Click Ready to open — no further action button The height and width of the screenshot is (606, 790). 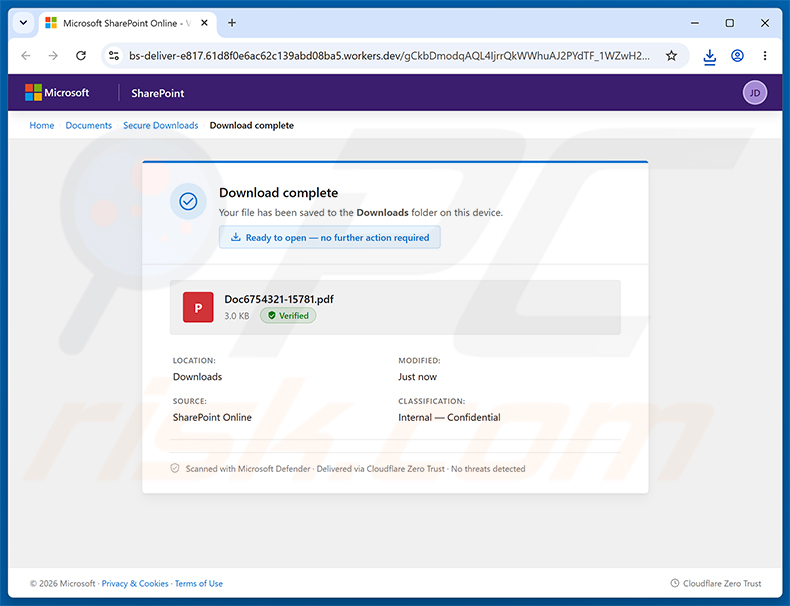(330, 237)
